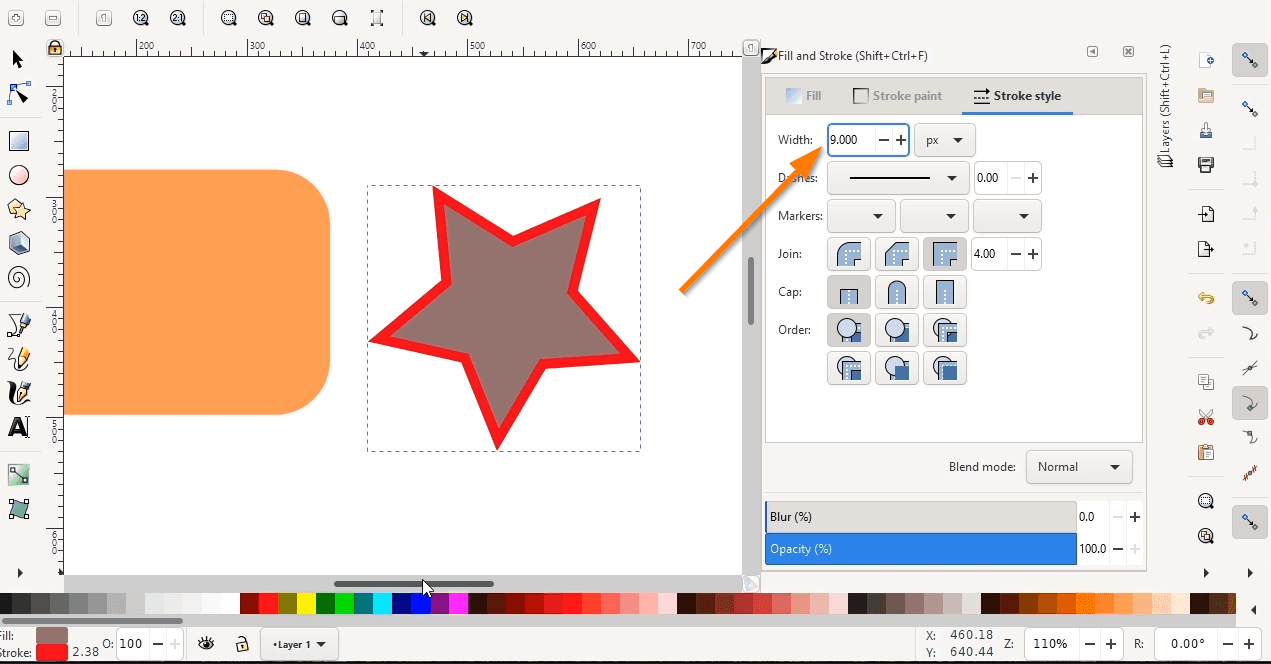
Task: Toggle layer visibility eye in status bar
Action: [207, 644]
